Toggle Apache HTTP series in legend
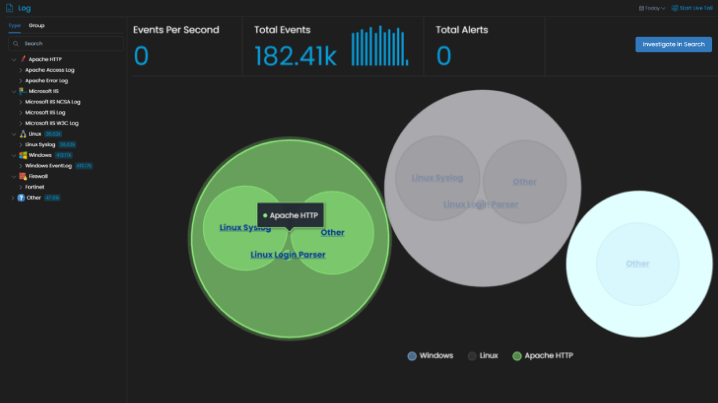The width and height of the screenshot is (718, 403). (542, 355)
